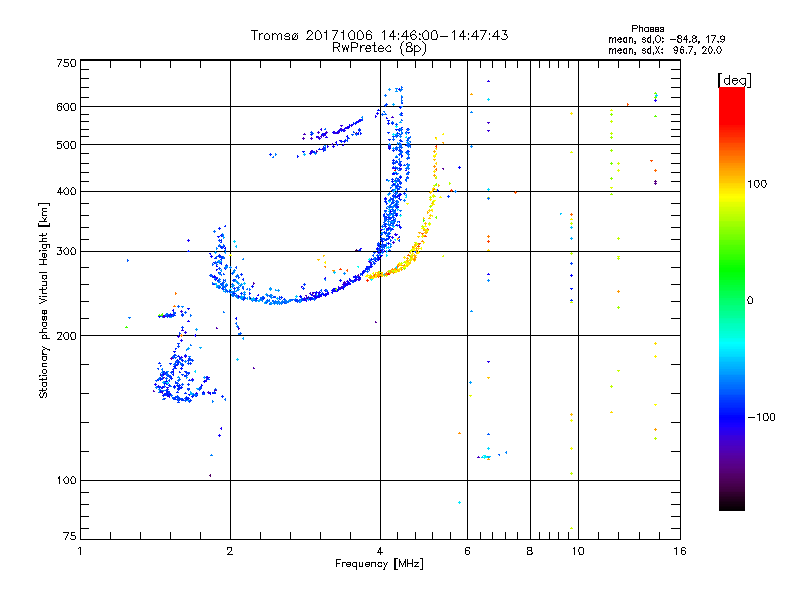This screenshot has height=600, width=800.
Task: Click the plot title "Tromsø 20171006 14:46:00-14:47:43"
Action: click(379, 35)
